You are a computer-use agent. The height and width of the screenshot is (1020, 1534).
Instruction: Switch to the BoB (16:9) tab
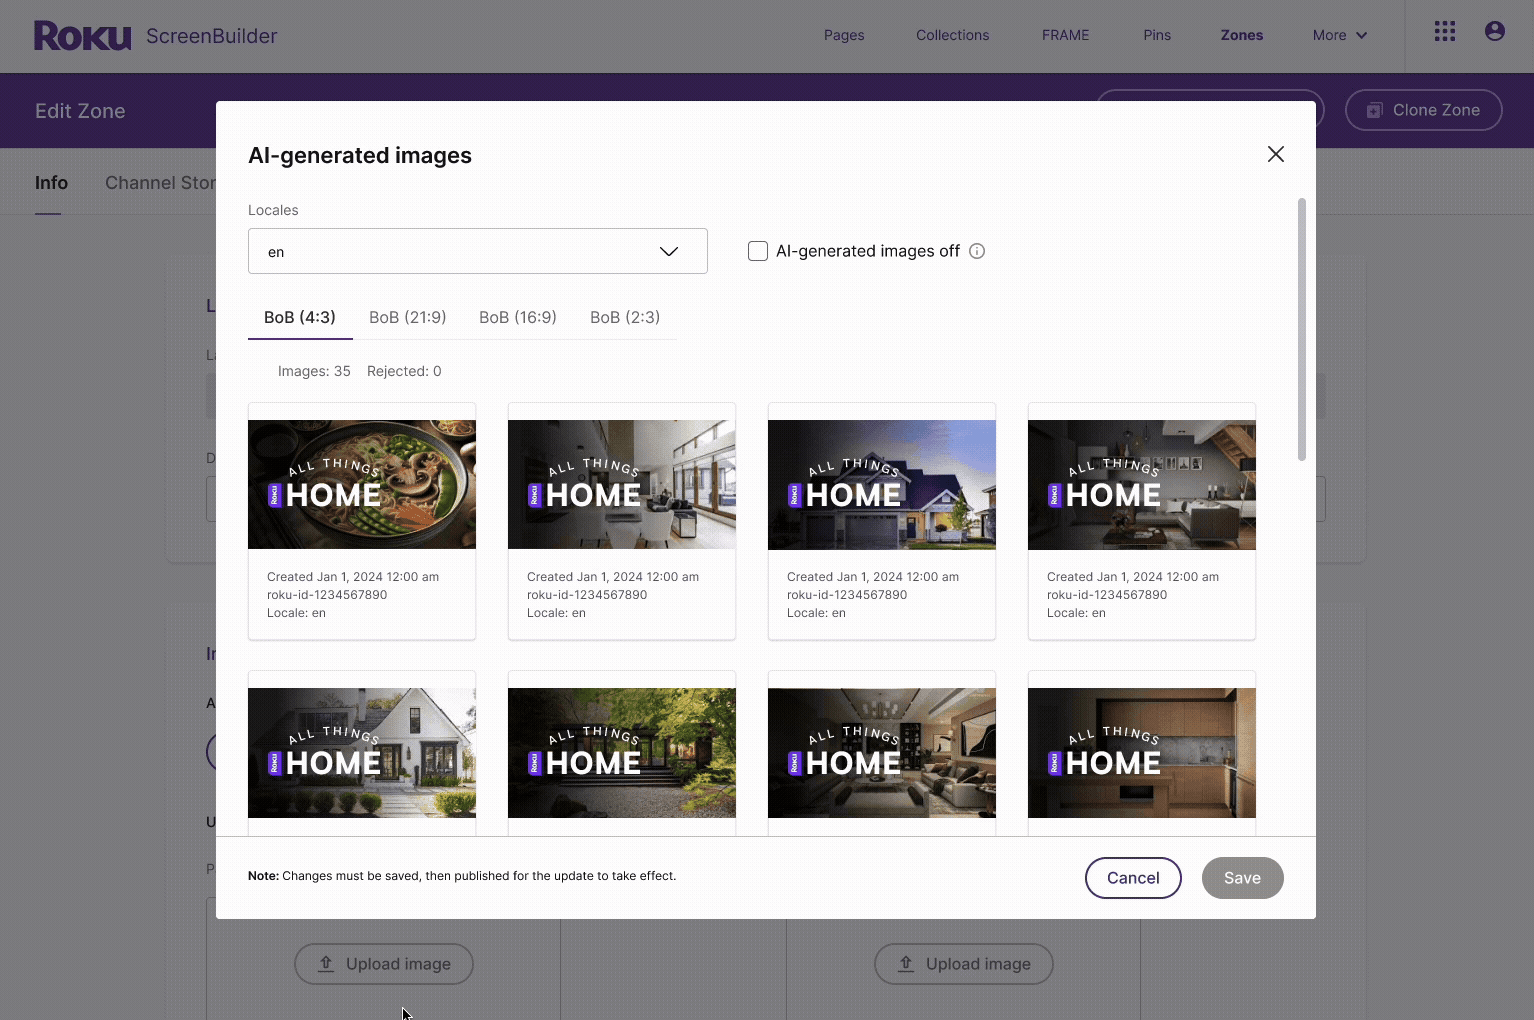pyautogui.click(x=518, y=317)
